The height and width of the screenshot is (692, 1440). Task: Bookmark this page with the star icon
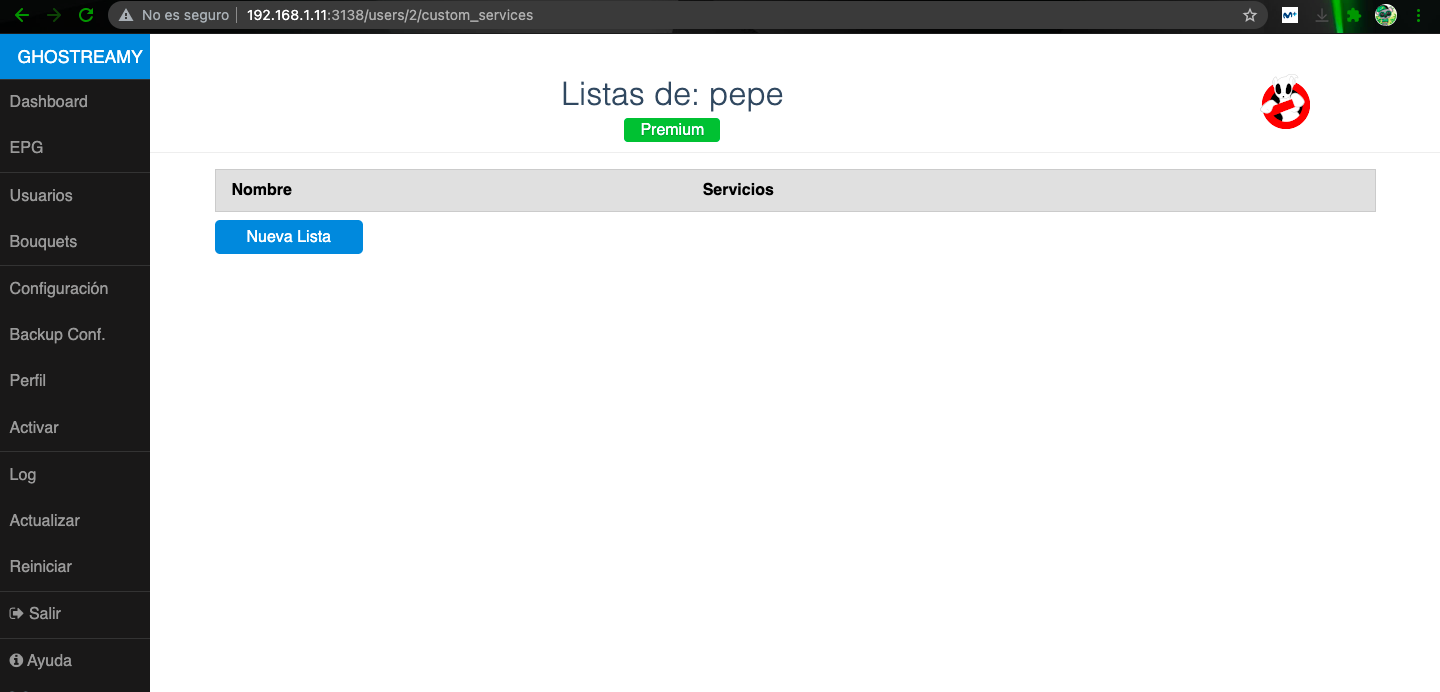(x=1249, y=16)
